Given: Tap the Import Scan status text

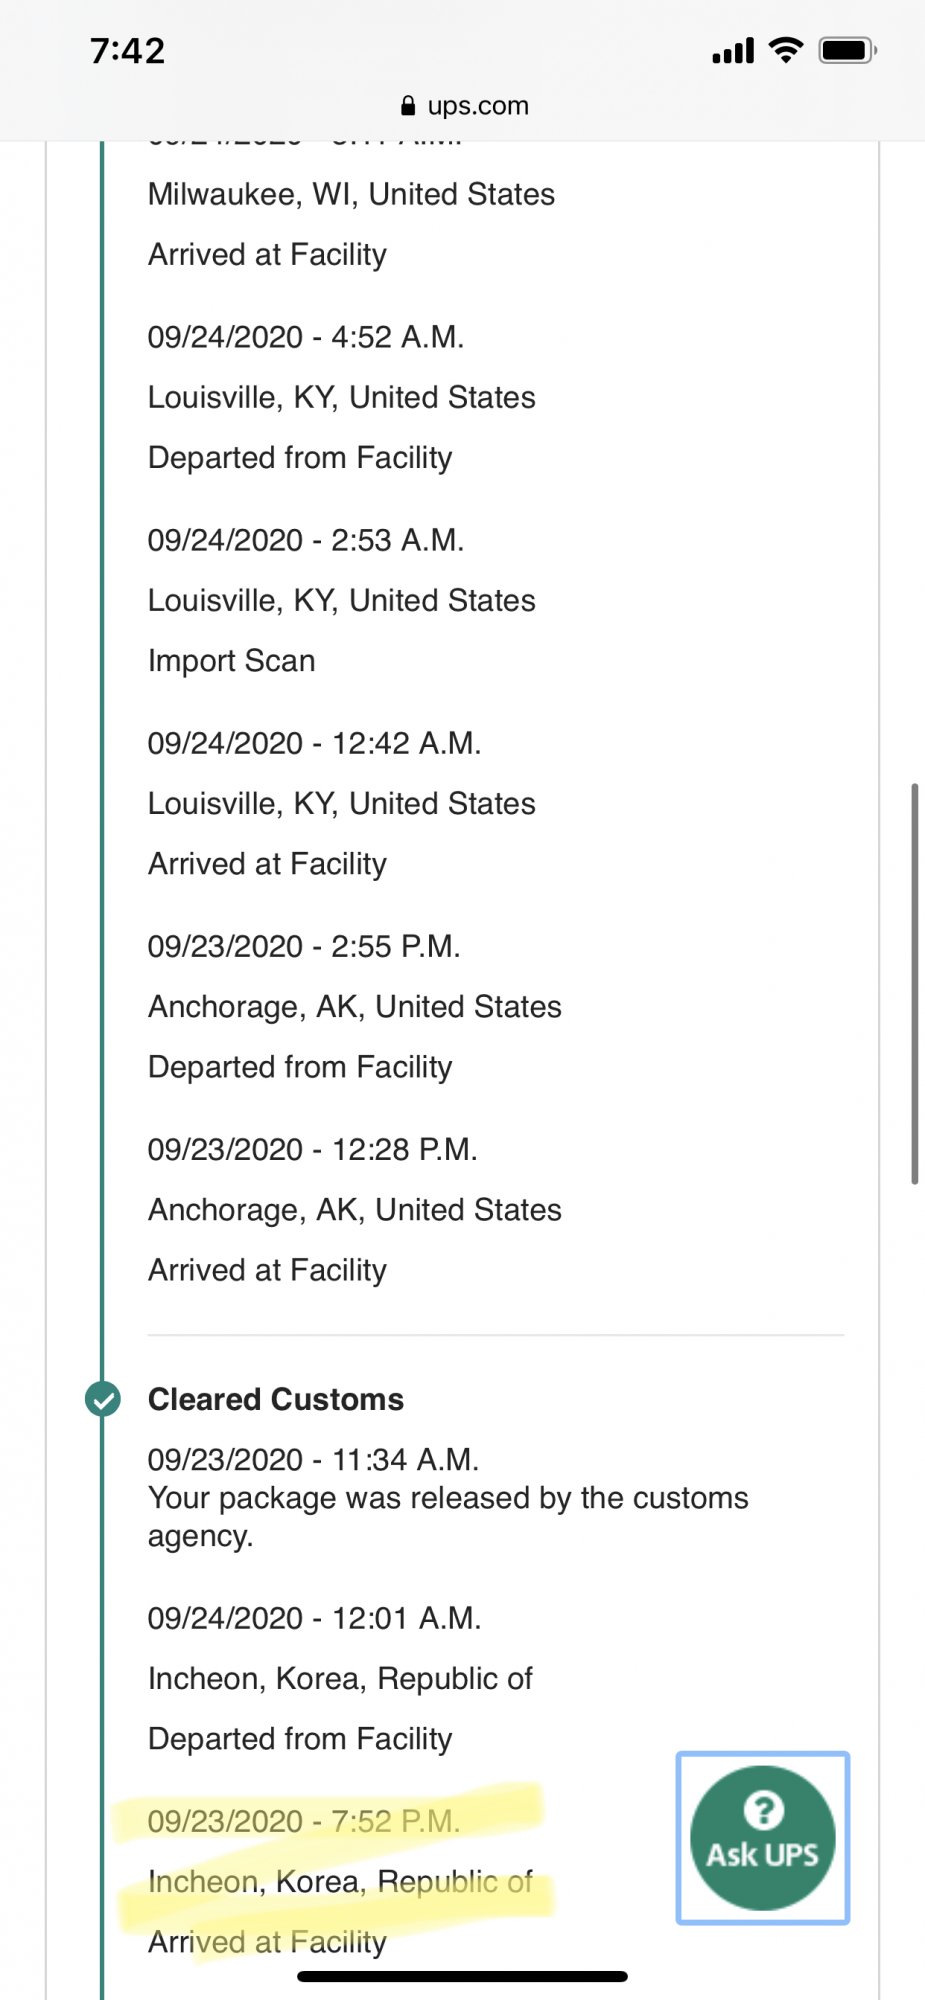Looking at the screenshot, I should pos(232,661).
